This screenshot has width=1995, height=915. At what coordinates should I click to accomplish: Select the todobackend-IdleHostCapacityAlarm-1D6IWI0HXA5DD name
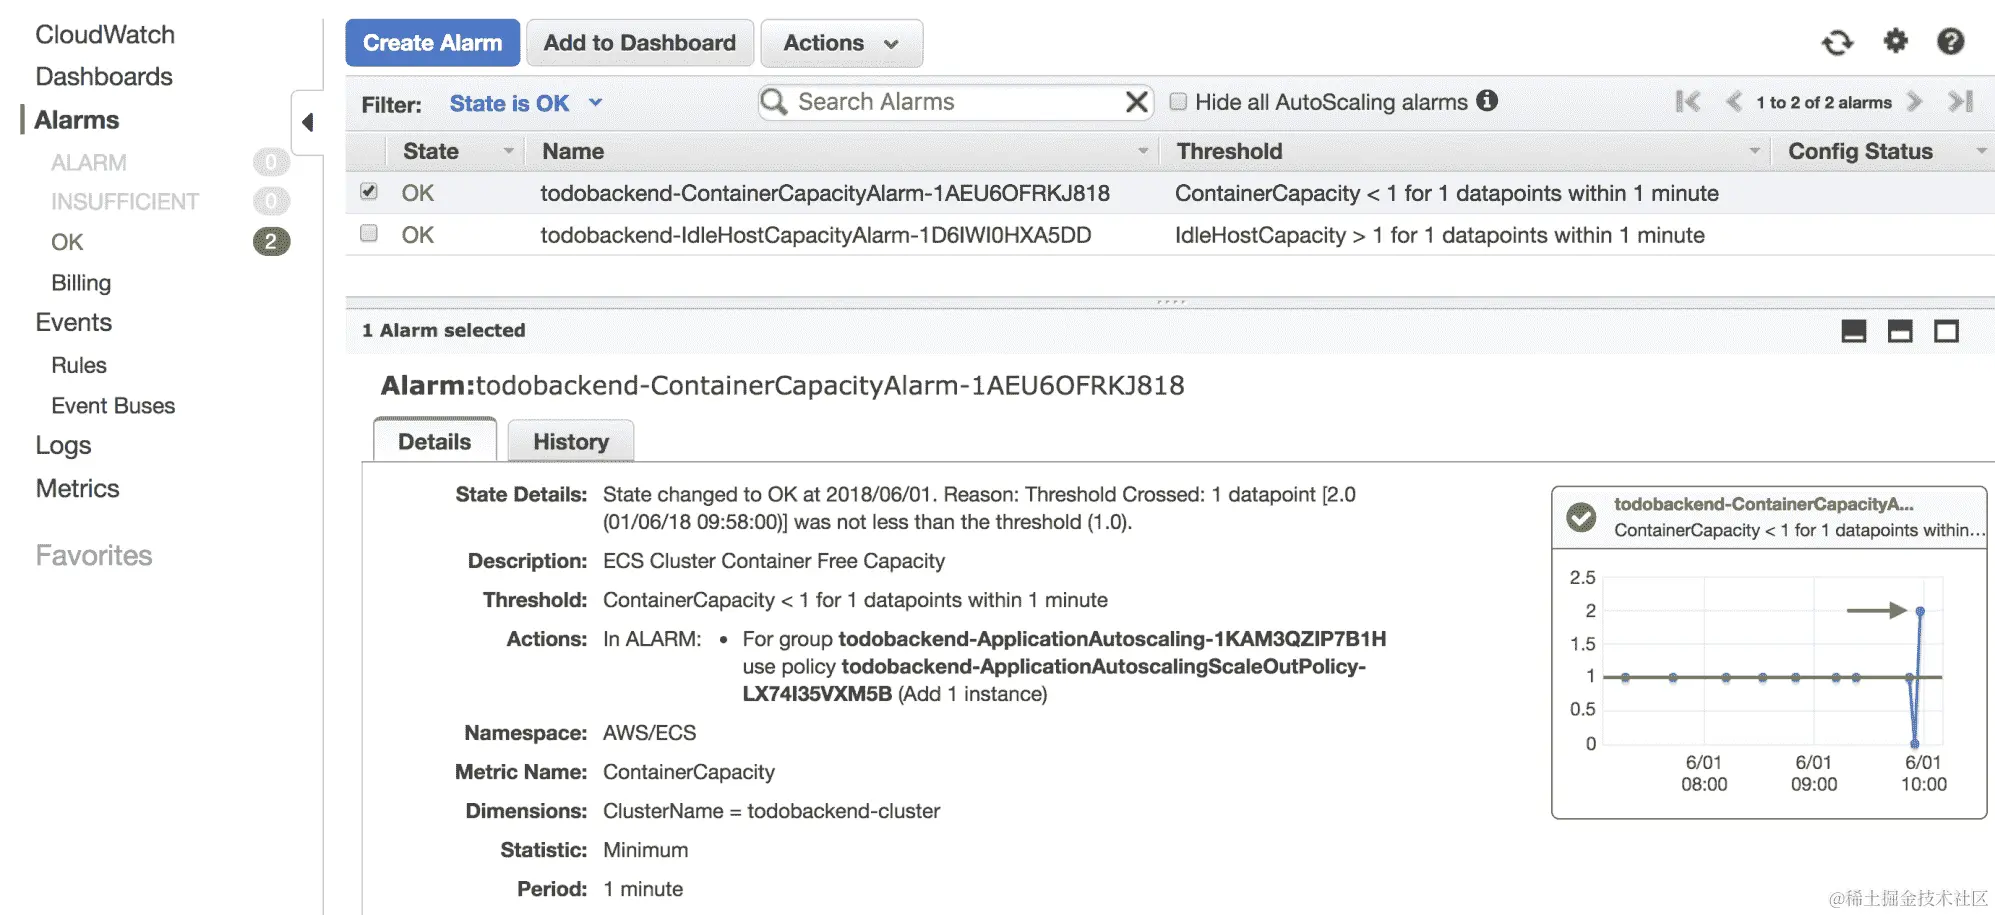tap(815, 235)
